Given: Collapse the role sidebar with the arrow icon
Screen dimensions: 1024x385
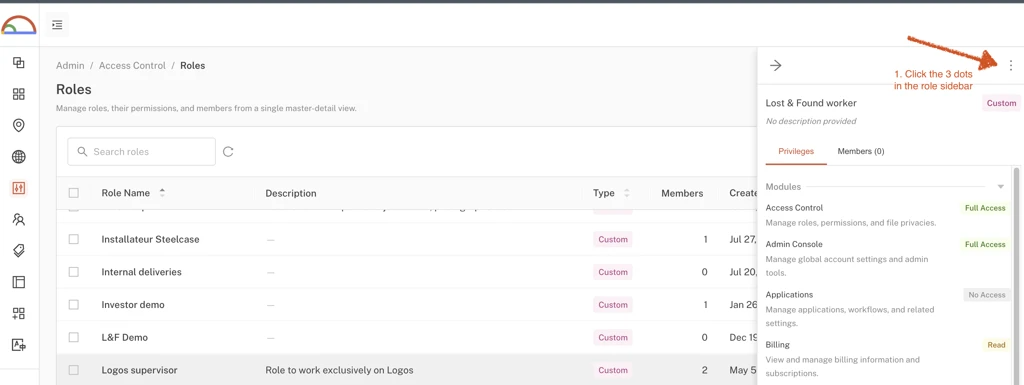Looking at the screenshot, I should point(775,65).
